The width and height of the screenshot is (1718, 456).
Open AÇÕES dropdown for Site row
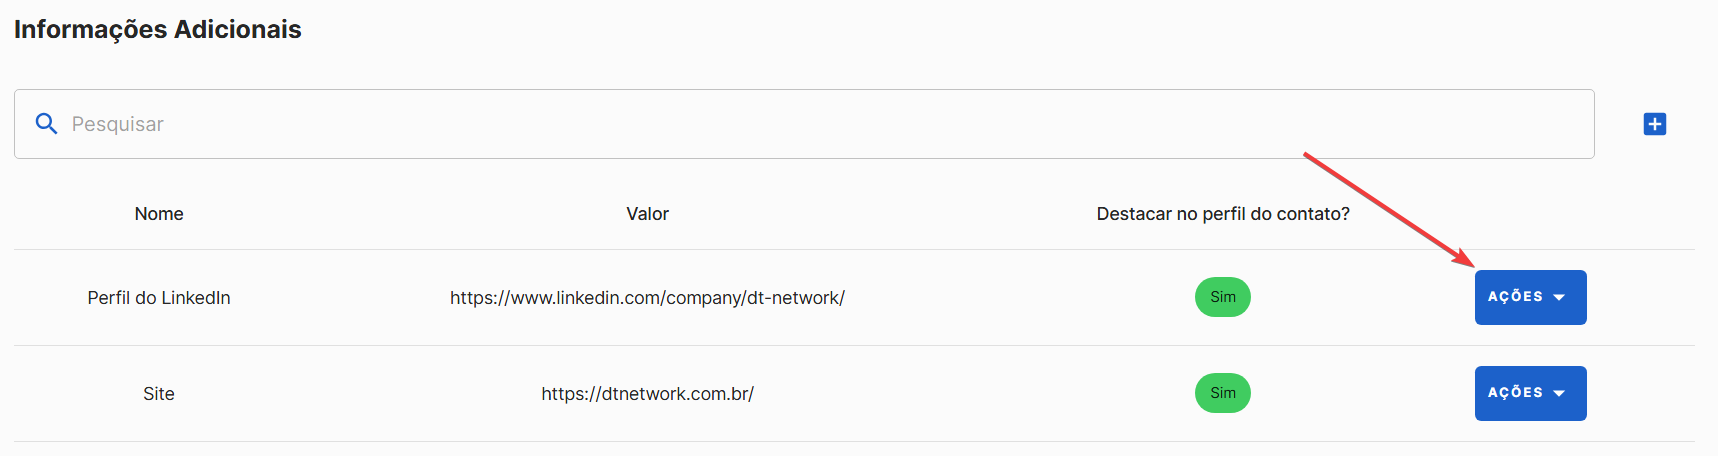pos(1530,393)
